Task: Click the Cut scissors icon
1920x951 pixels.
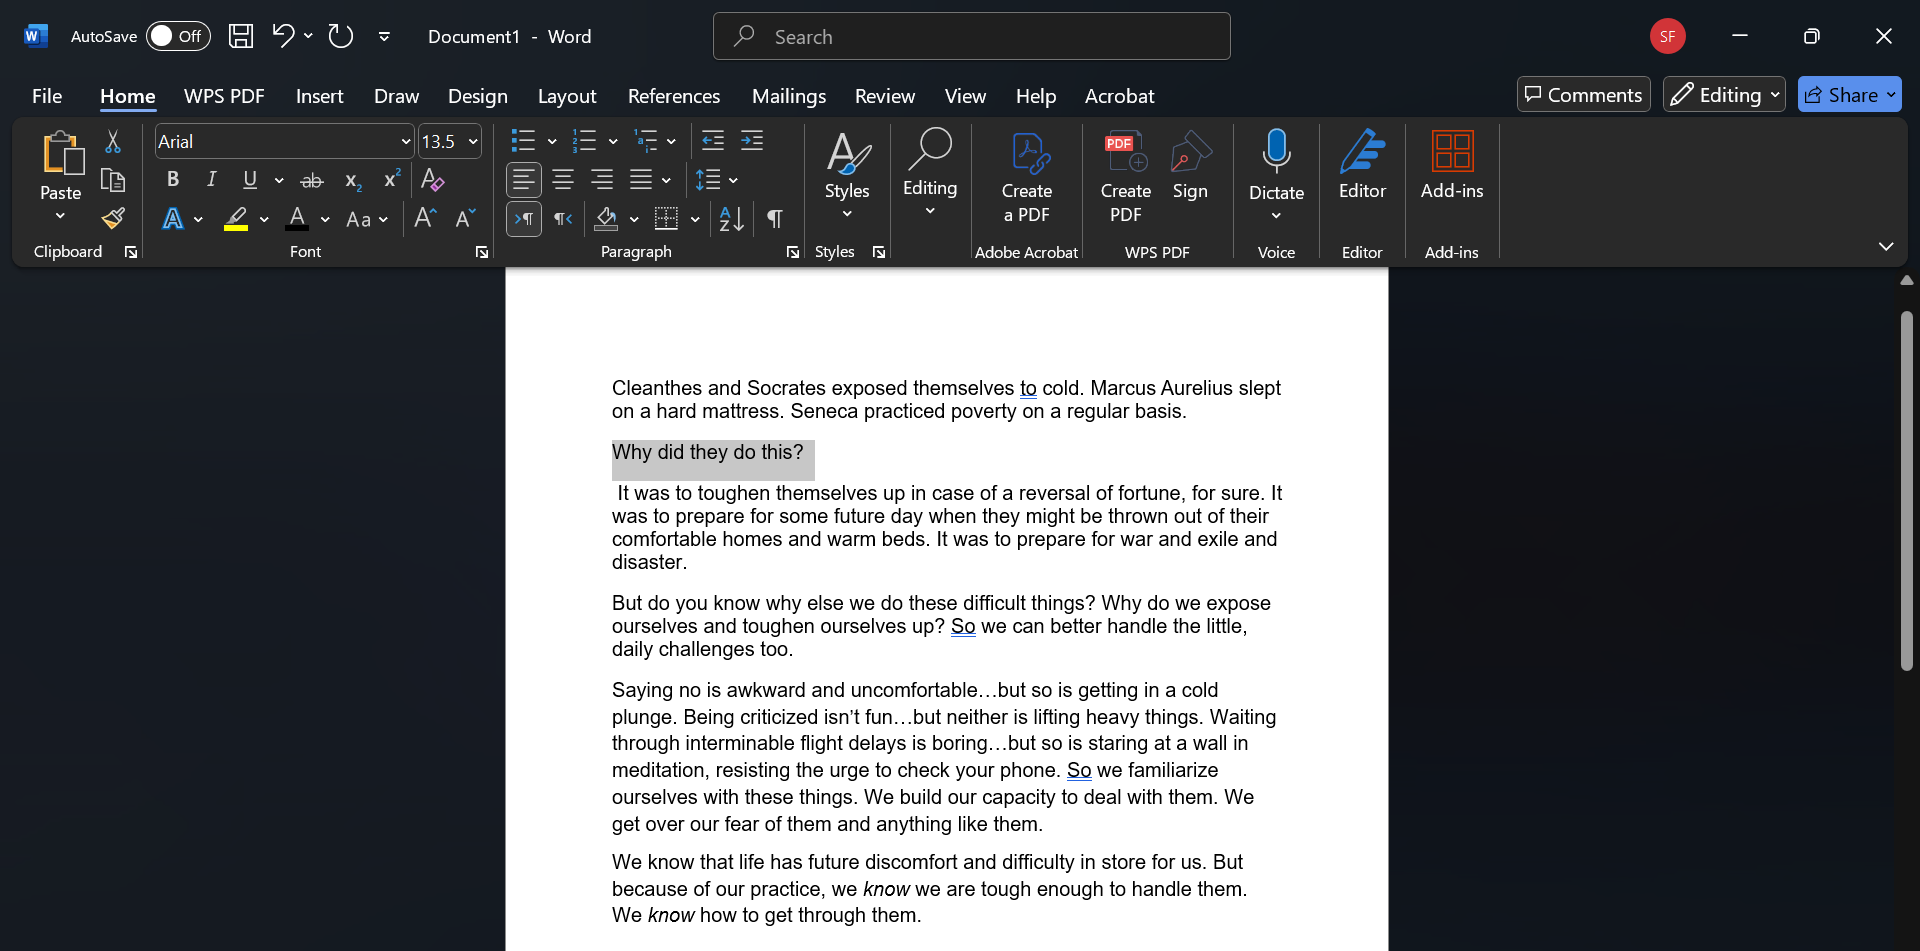Action: [113, 142]
